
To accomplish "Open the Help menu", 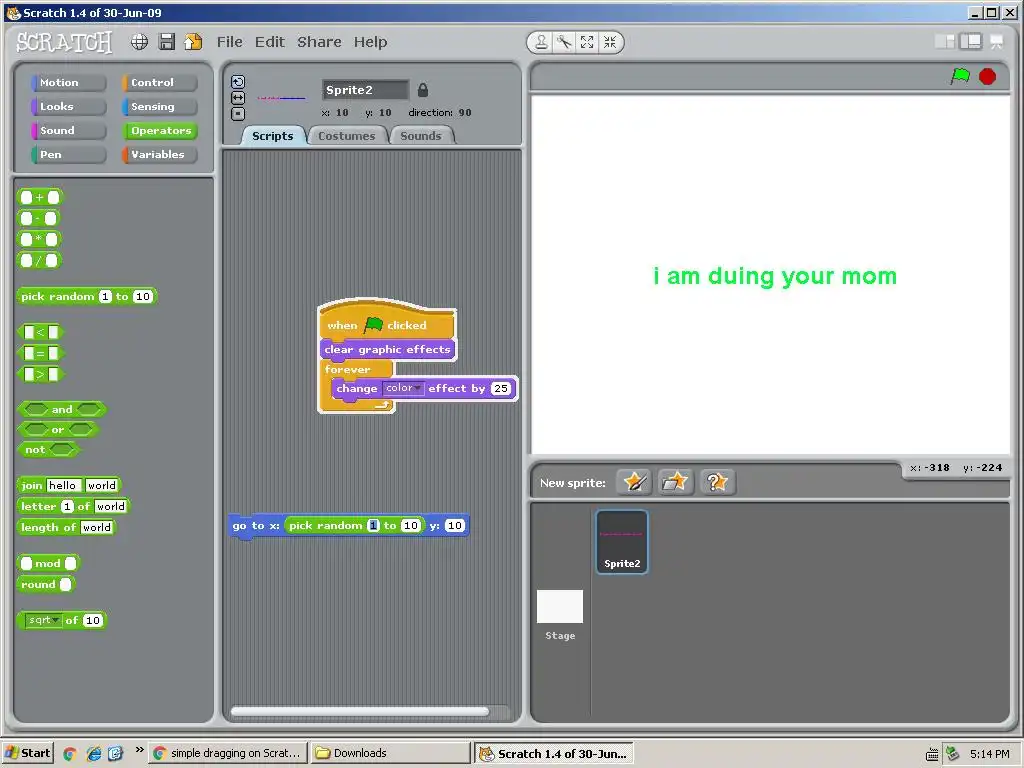I will (x=370, y=42).
